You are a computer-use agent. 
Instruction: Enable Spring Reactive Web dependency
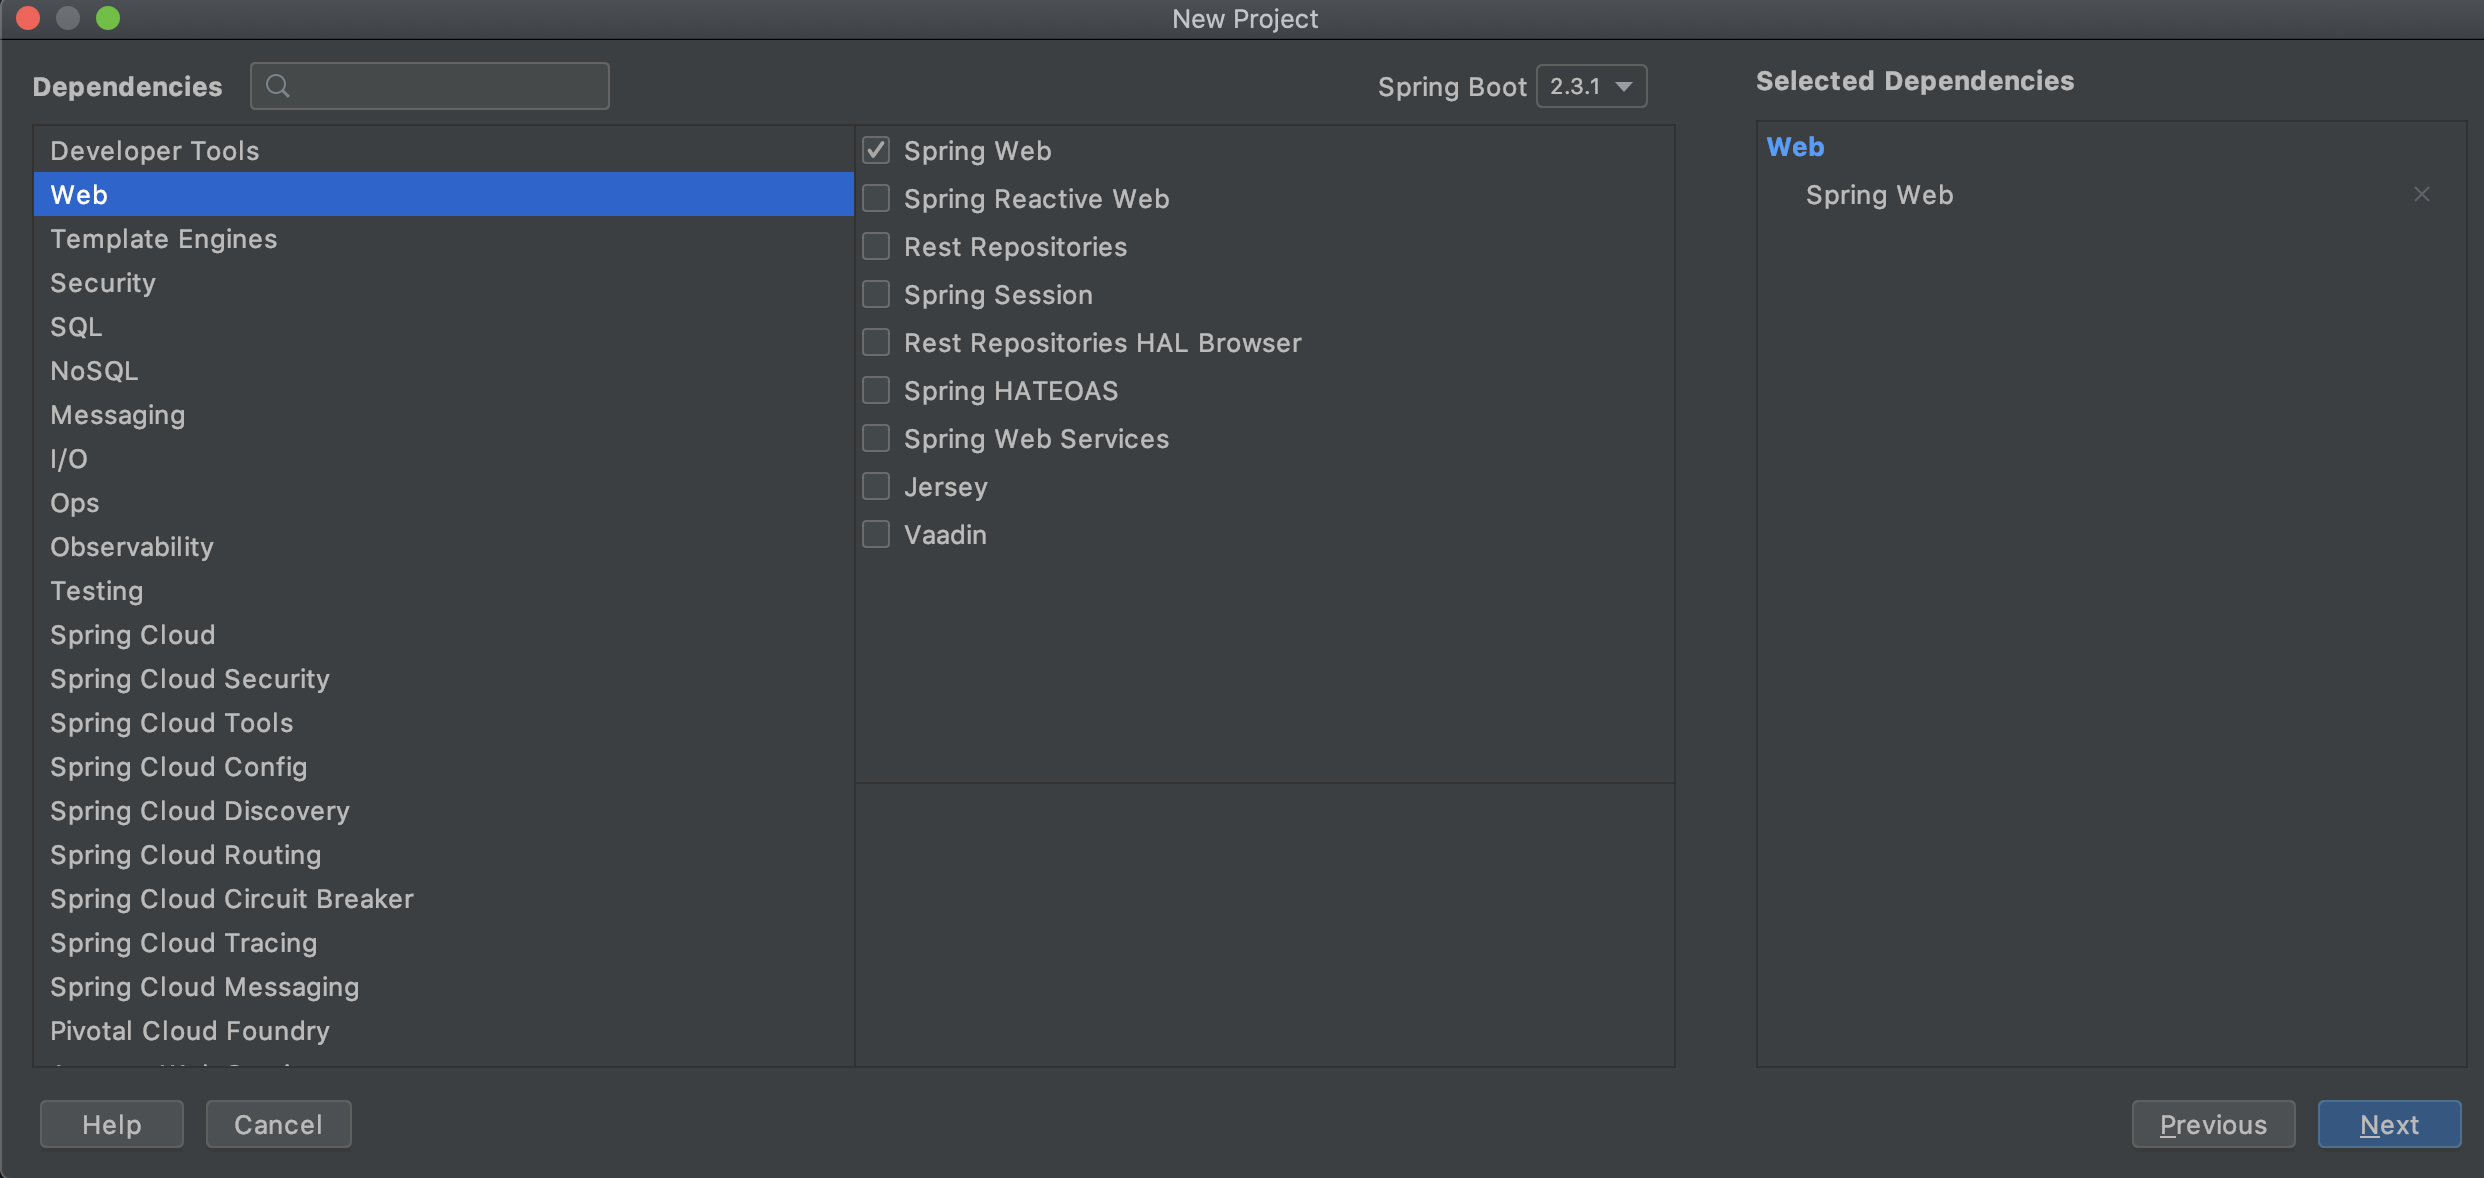[x=876, y=198]
